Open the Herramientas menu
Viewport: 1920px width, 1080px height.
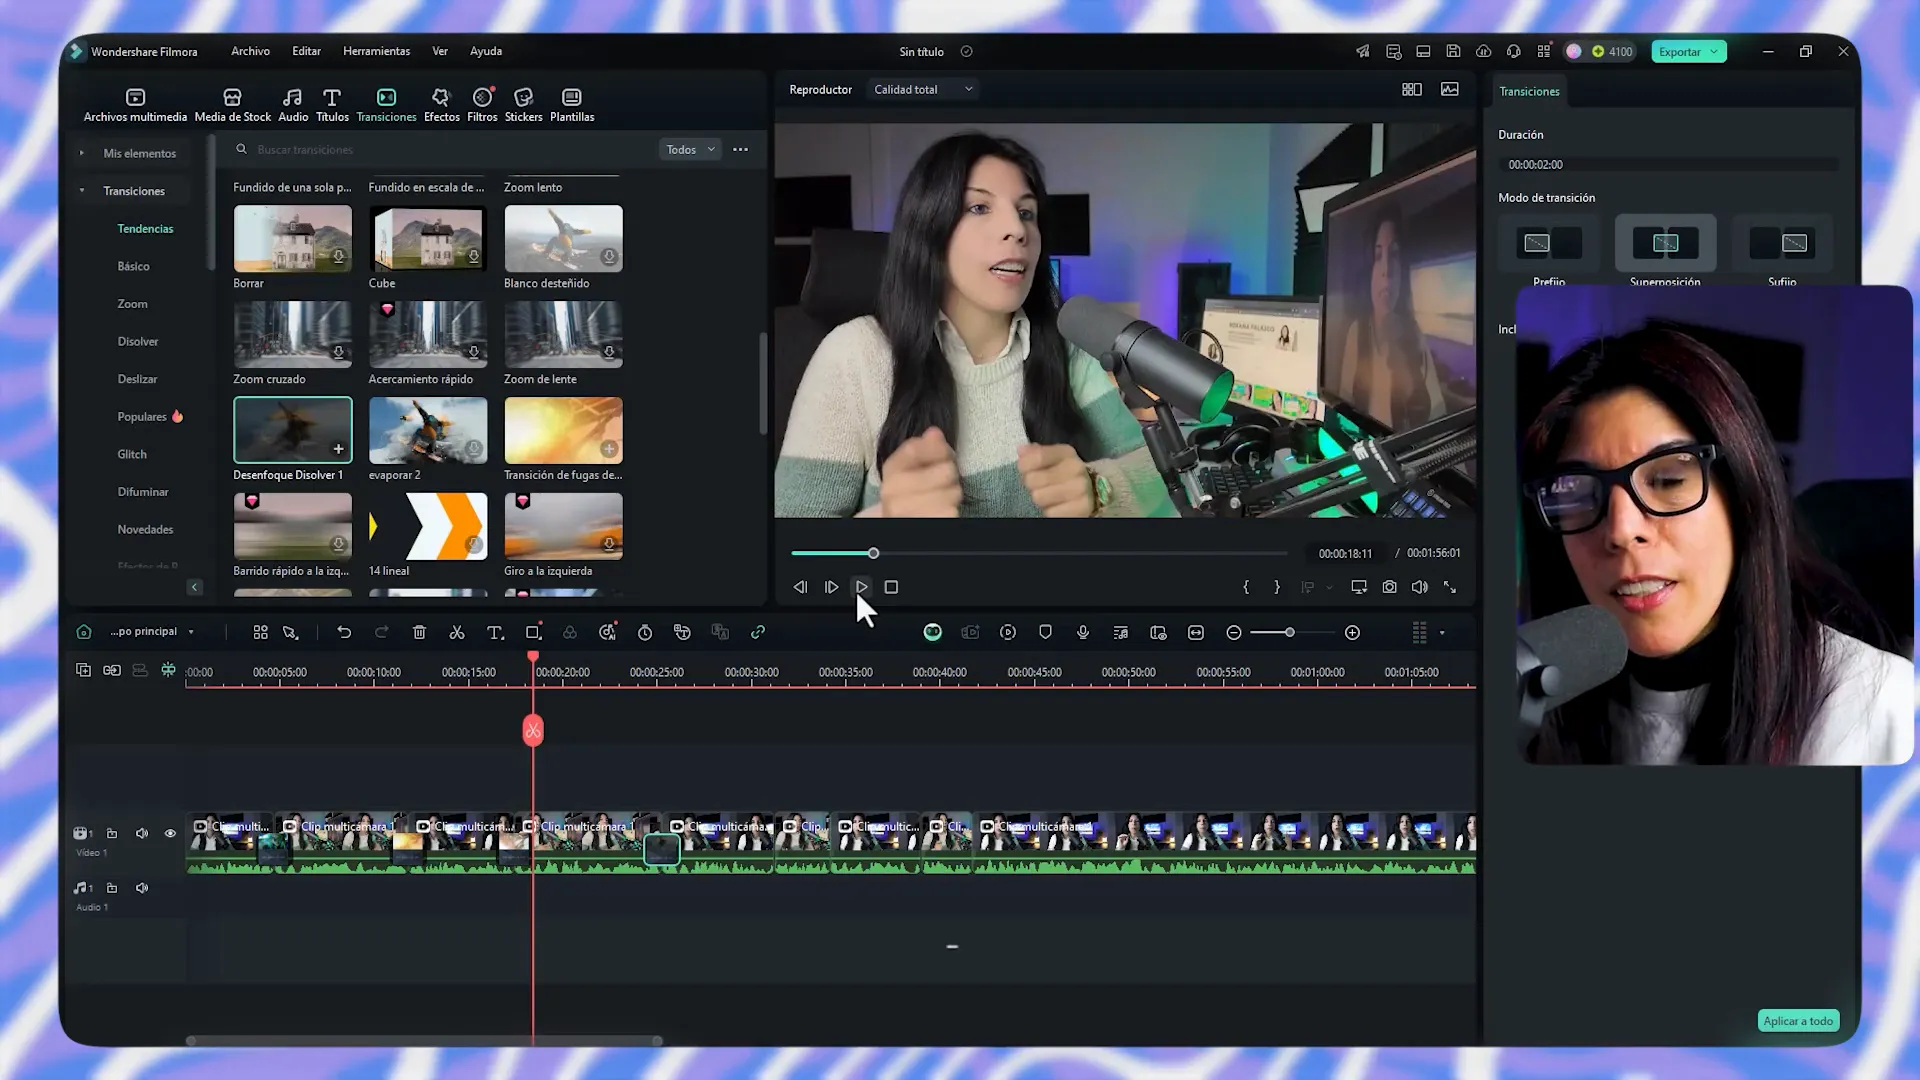(376, 51)
